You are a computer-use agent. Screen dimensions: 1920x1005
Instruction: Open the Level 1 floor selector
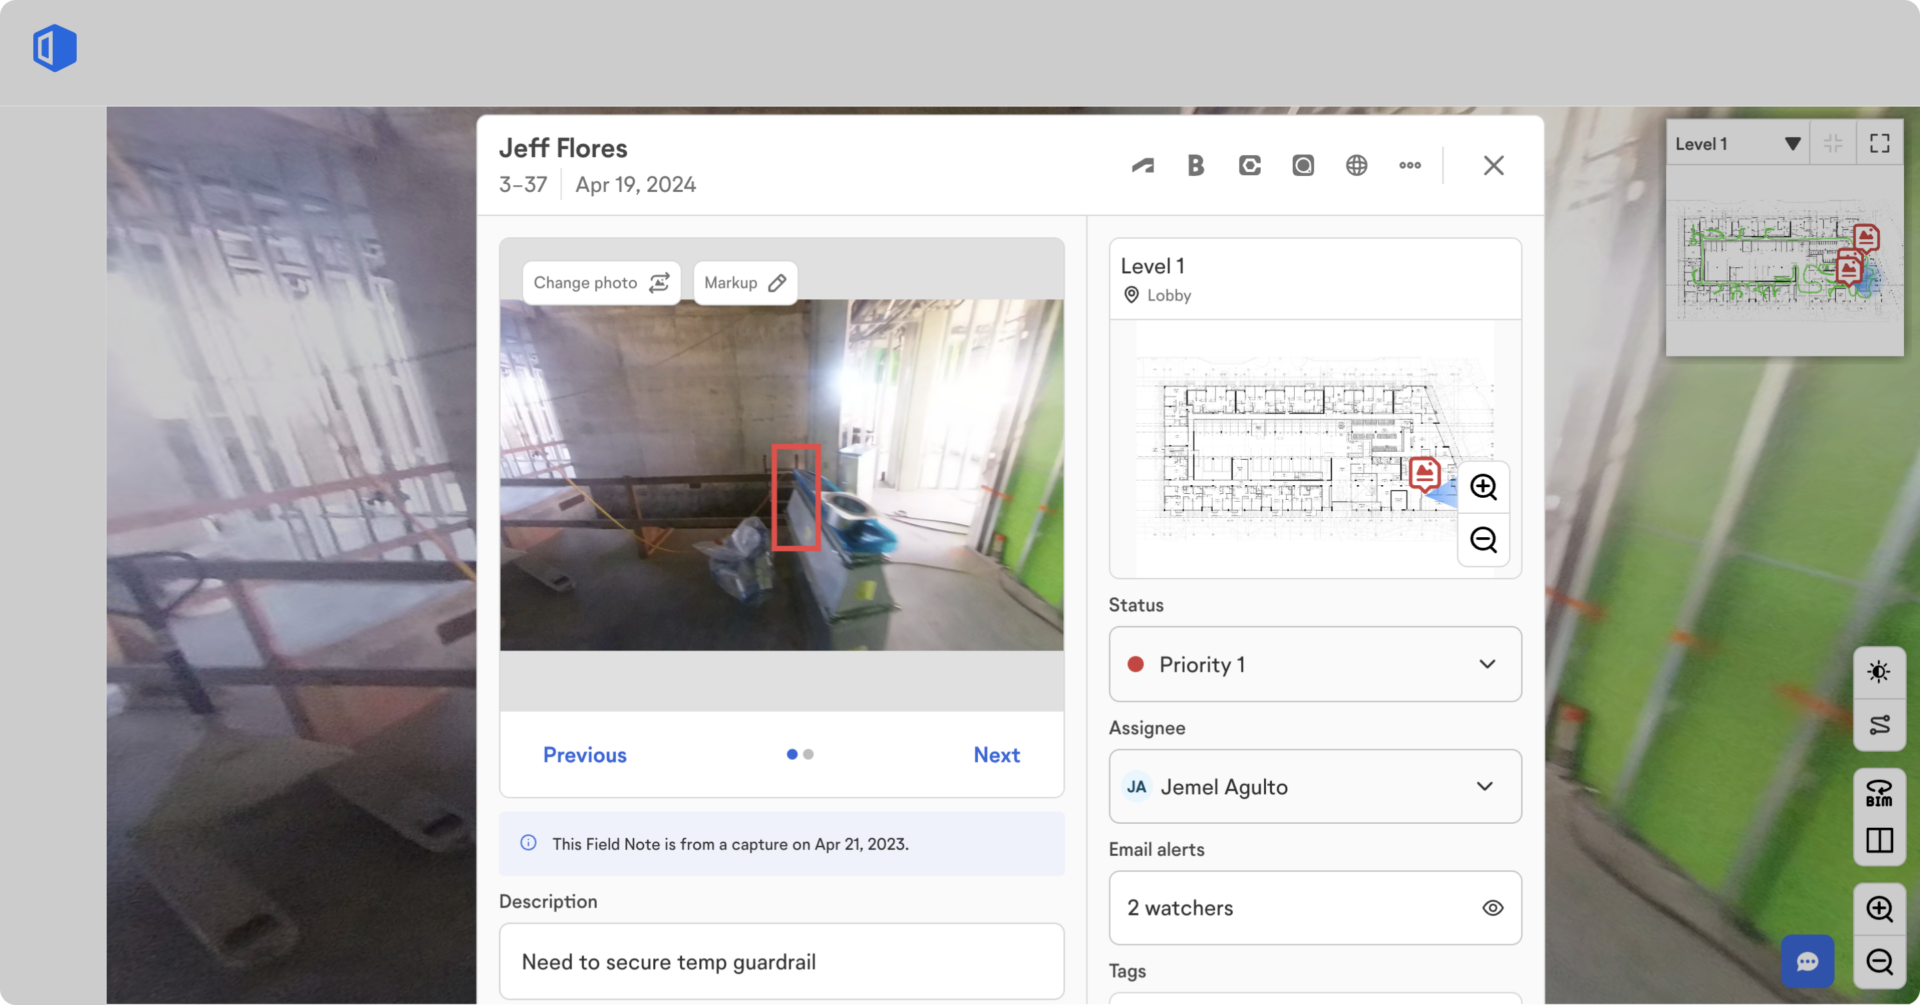(1737, 143)
